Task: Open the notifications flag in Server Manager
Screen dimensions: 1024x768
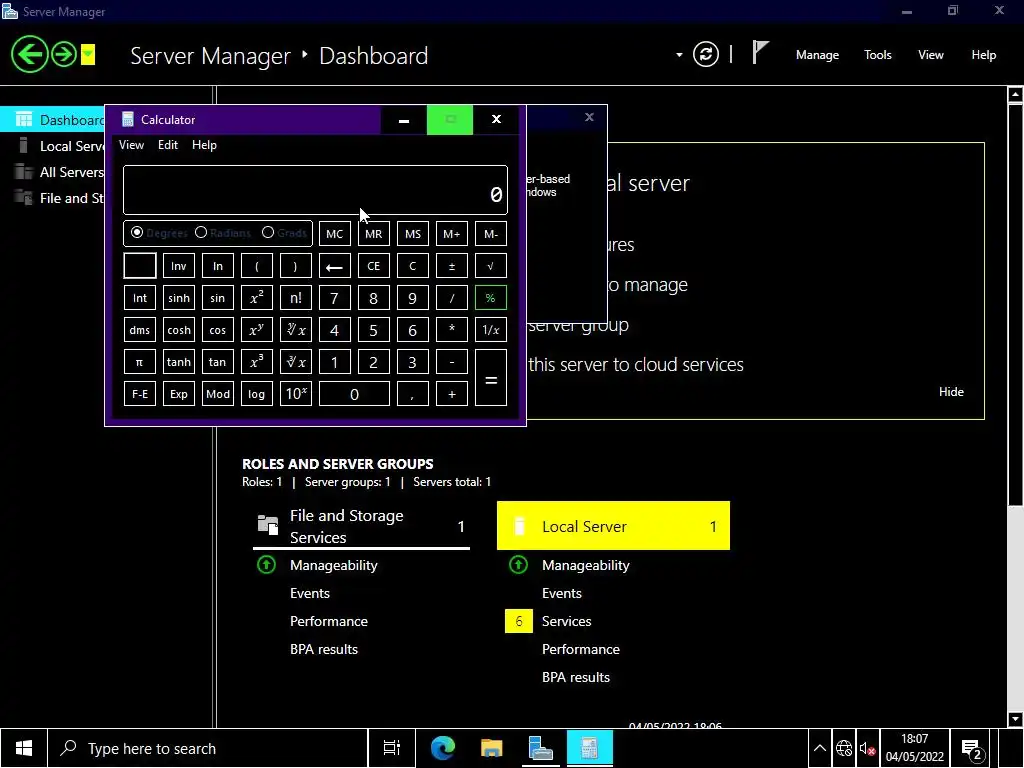Action: (760, 53)
